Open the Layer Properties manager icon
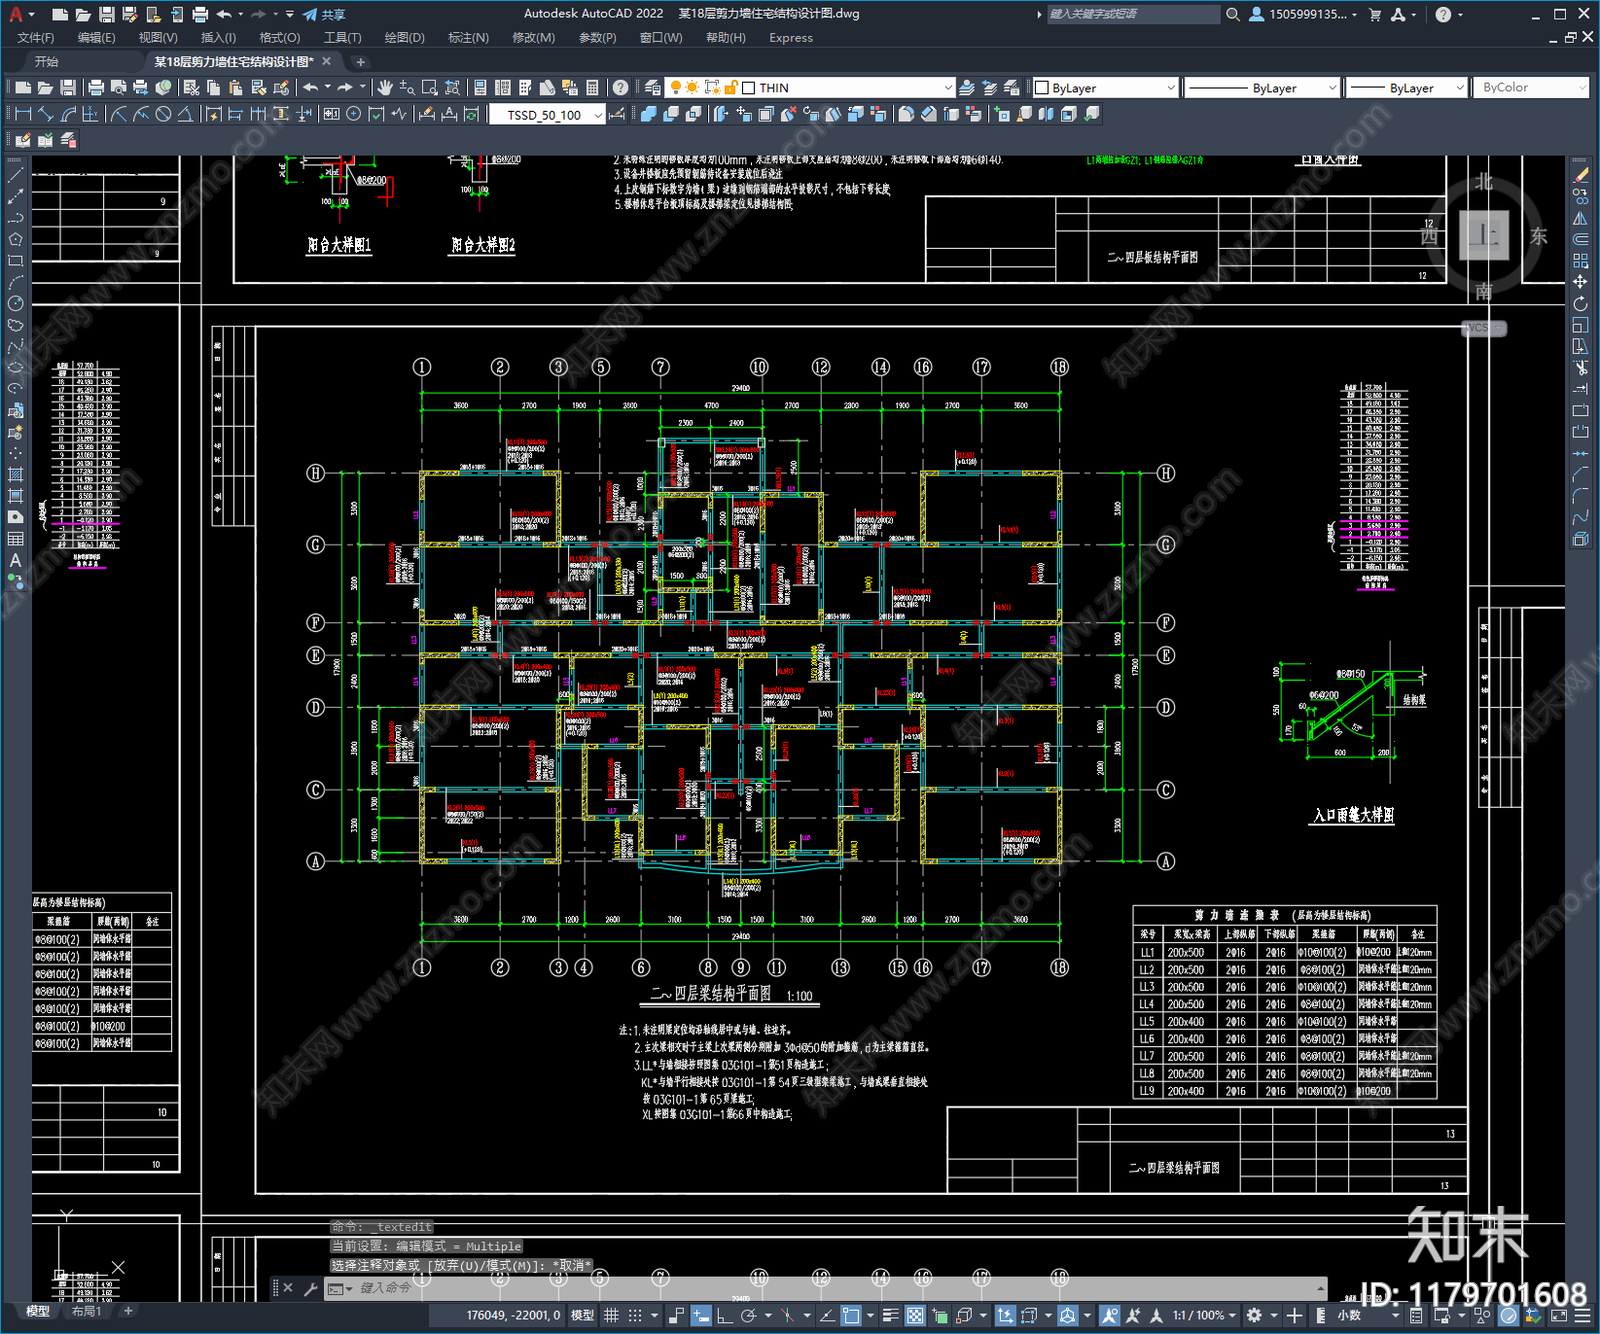 click(x=653, y=88)
